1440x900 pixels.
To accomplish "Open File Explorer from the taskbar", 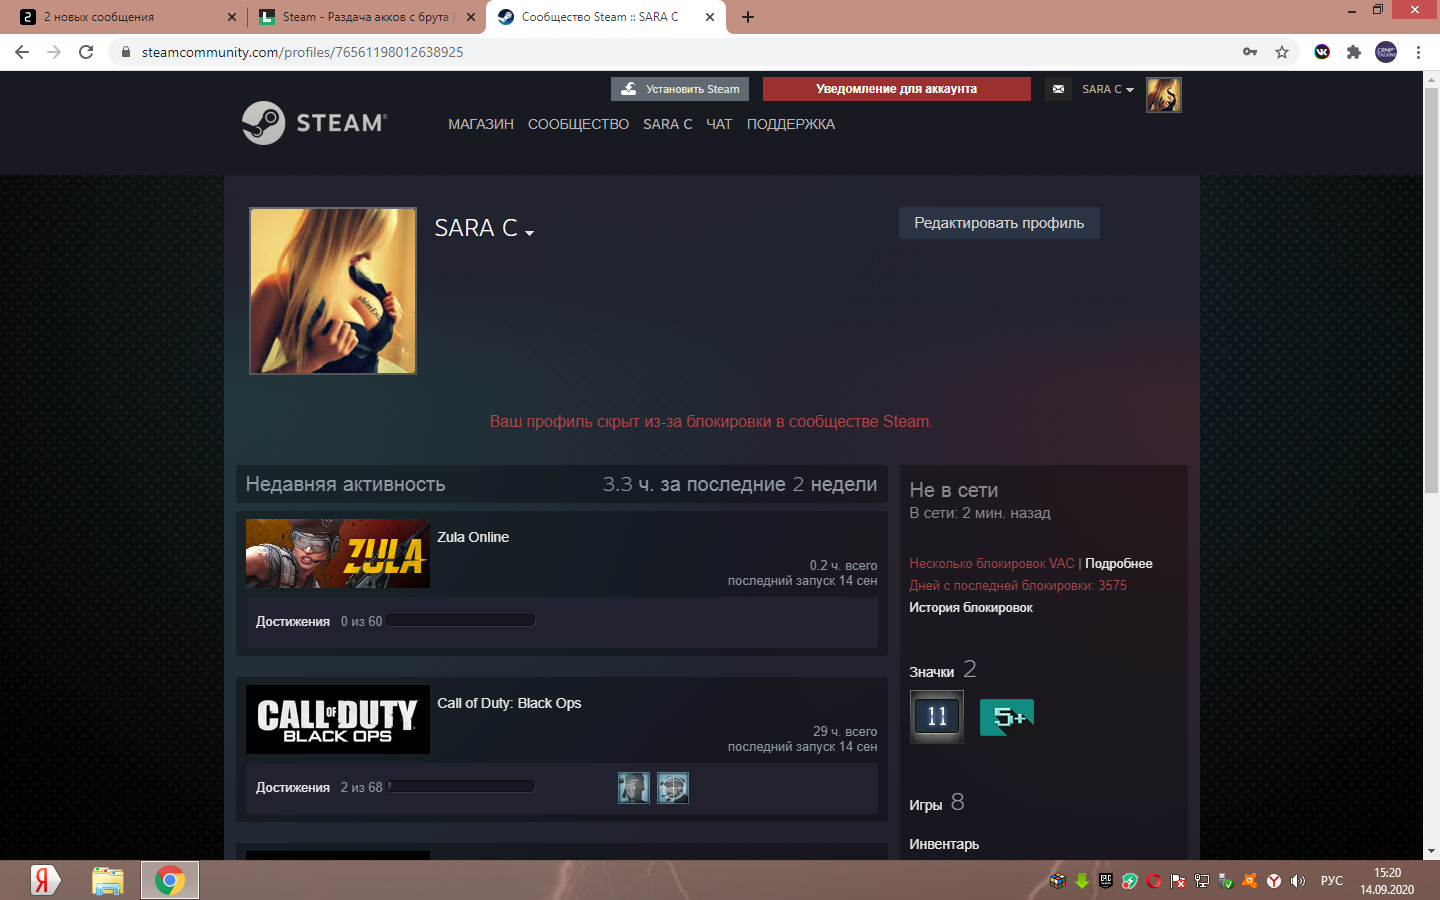I will pos(107,880).
